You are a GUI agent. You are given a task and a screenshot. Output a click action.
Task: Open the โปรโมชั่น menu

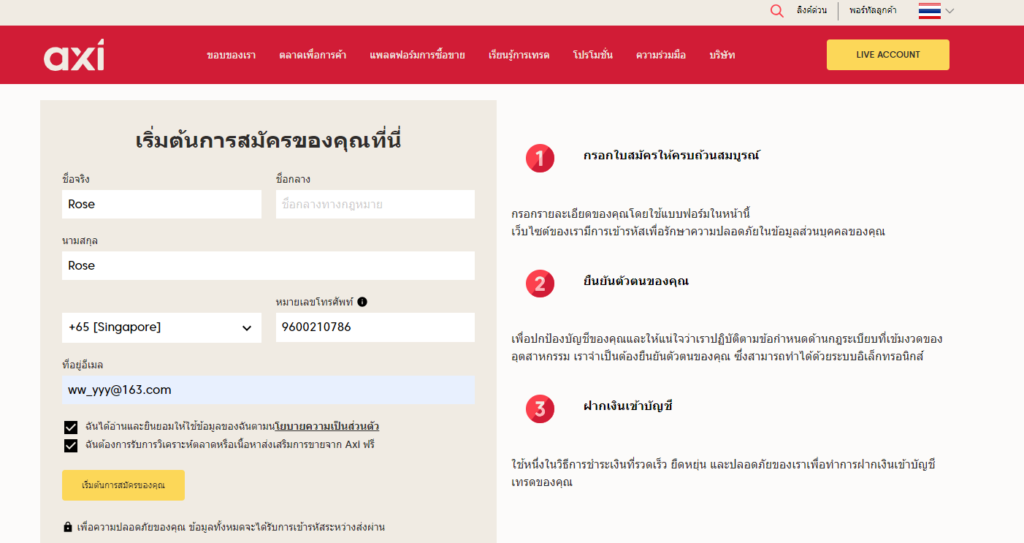click(593, 56)
